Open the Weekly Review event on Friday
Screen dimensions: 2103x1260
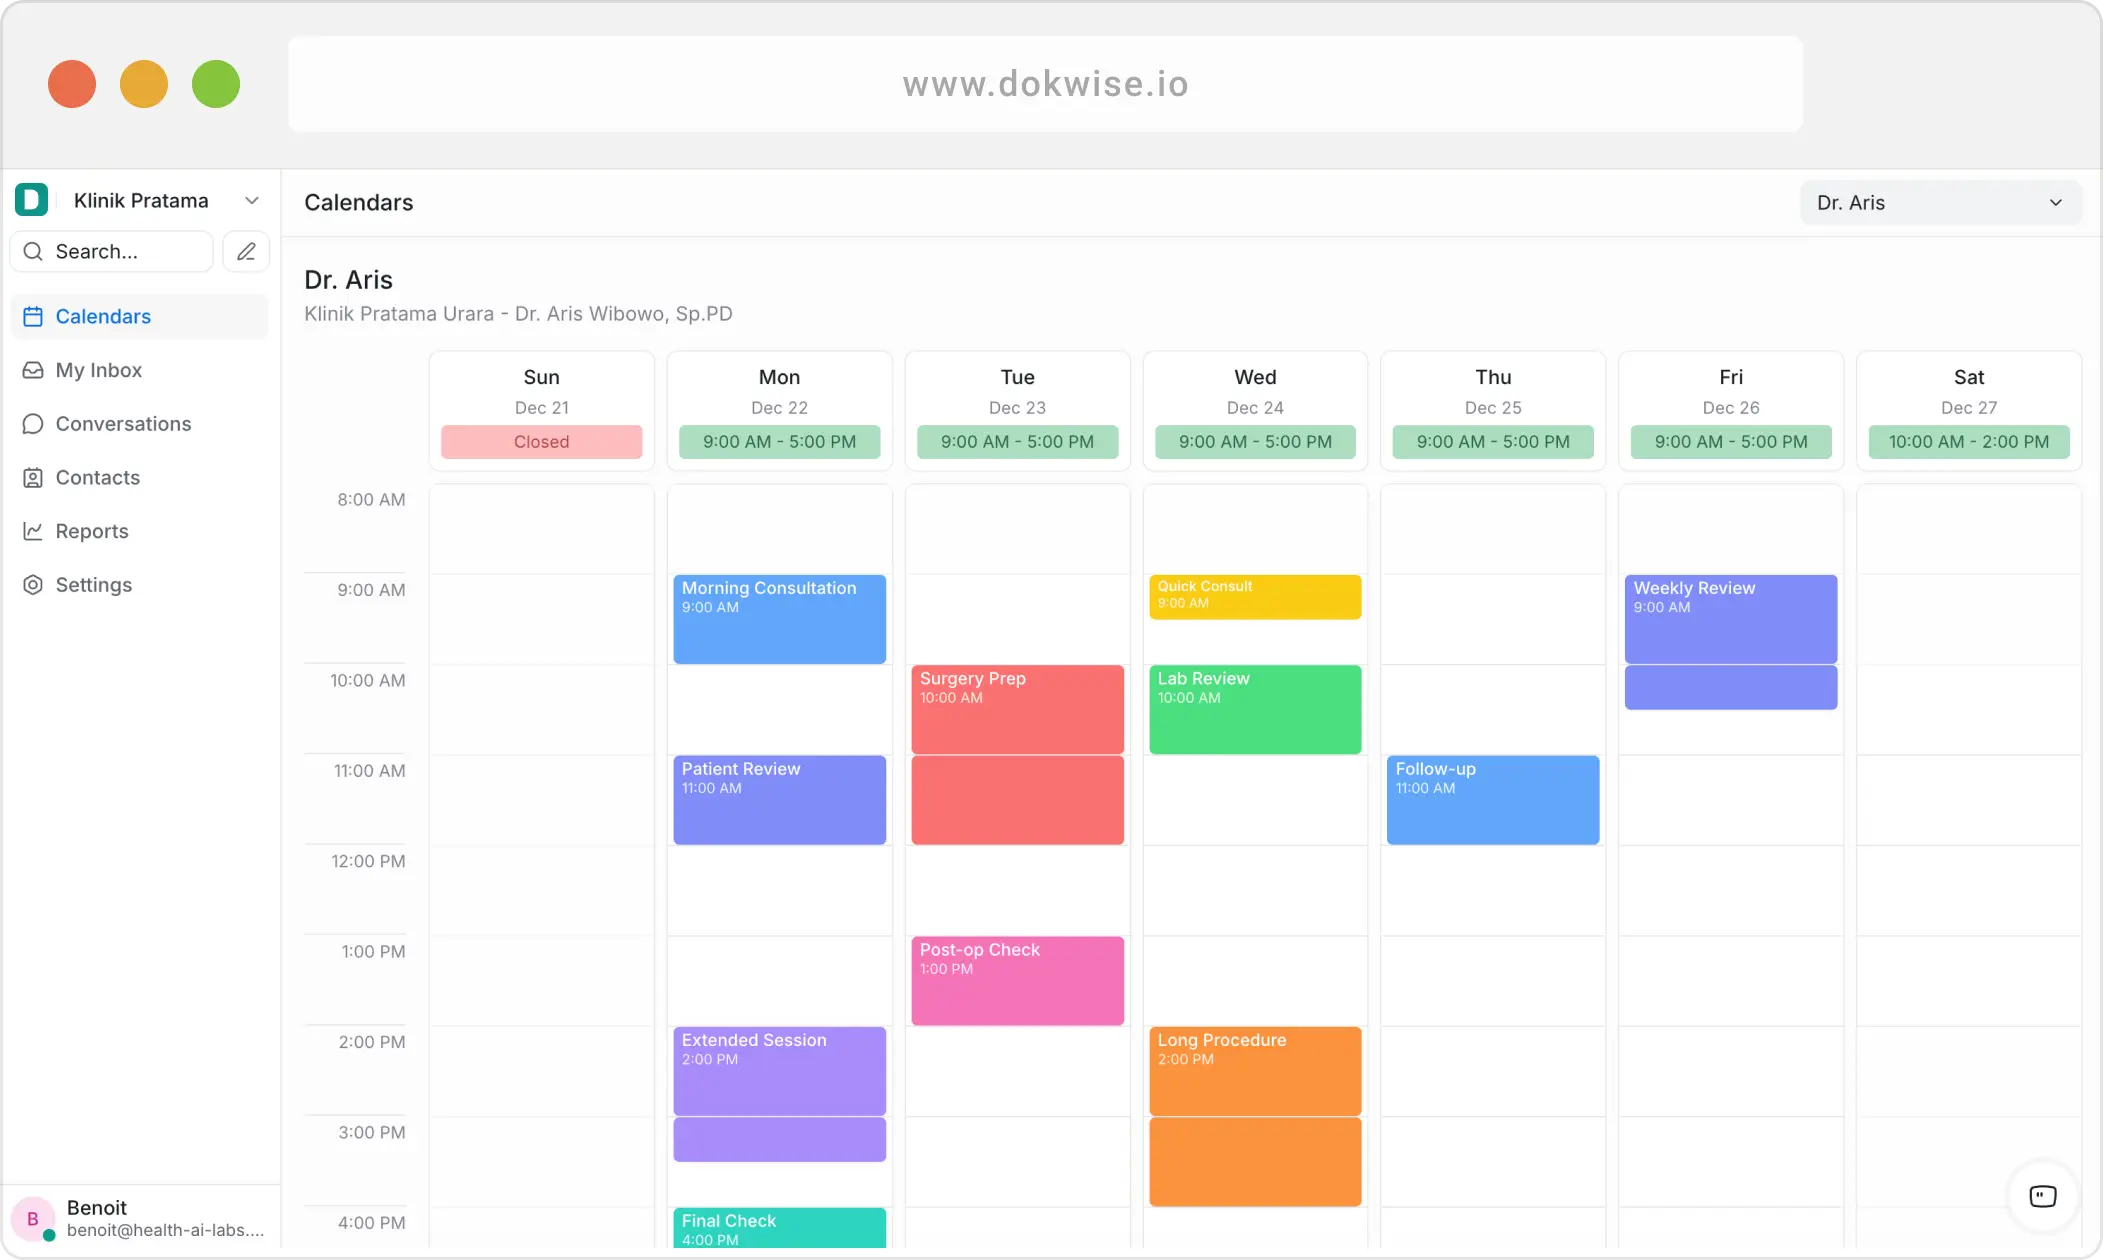point(1730,618)
